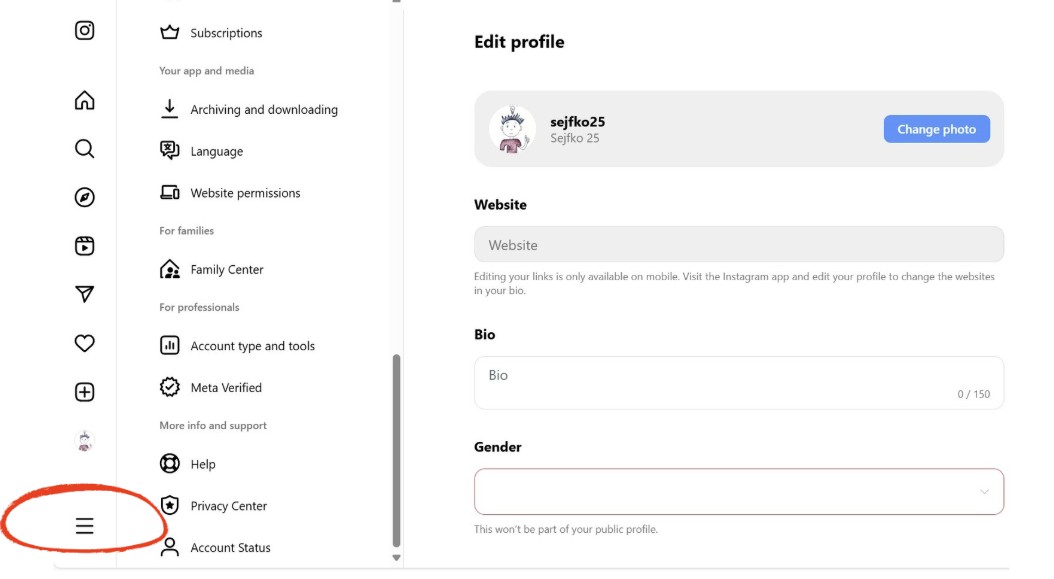Click the scrollbar down arrow
This screenshot has height=579, width=1054.
(x=397, y=557)
